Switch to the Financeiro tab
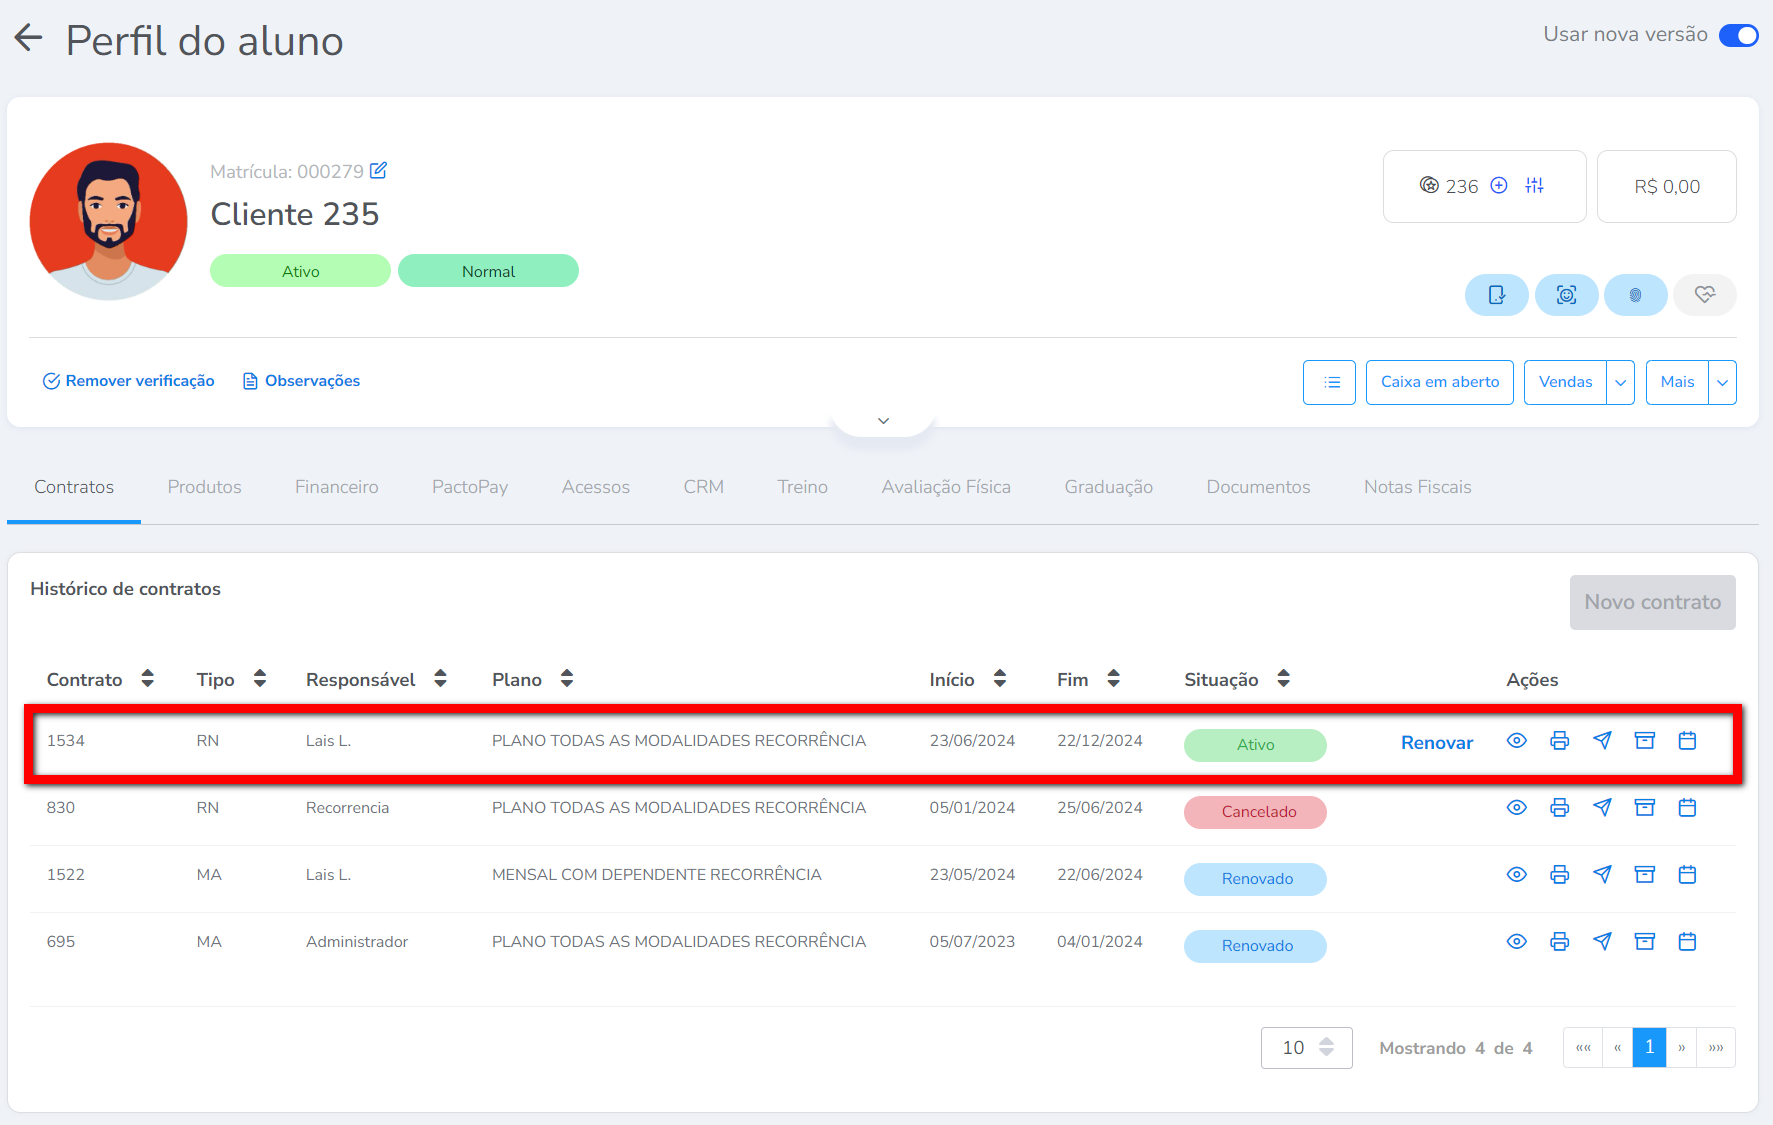Viewport: 1773px width, 1125px height. click(336, 487)
